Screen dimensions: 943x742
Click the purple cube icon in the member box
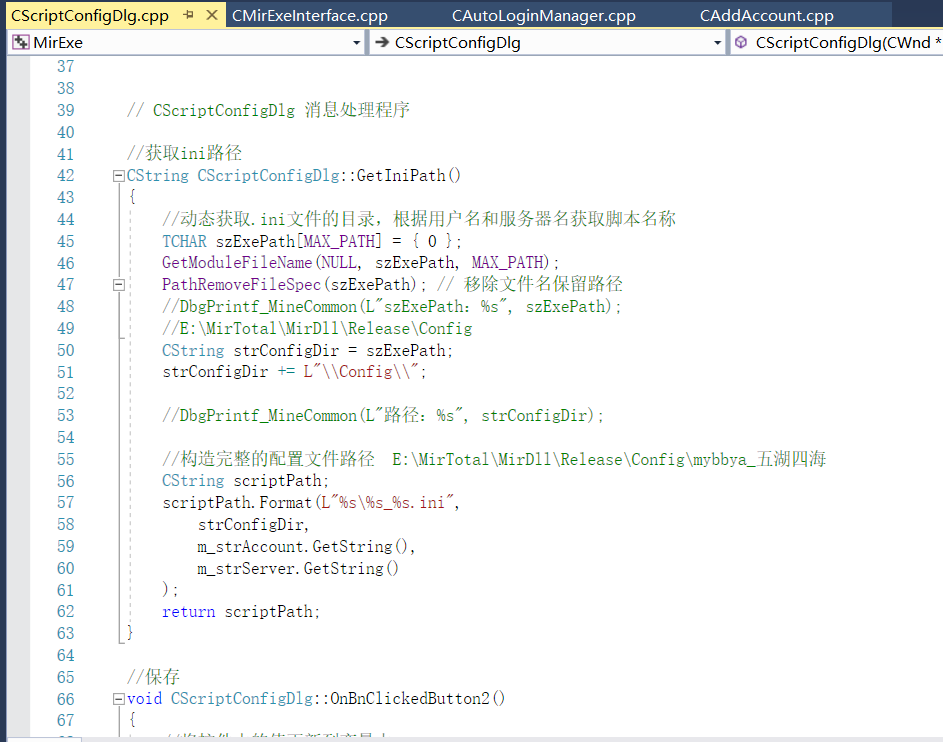(741, 43)
